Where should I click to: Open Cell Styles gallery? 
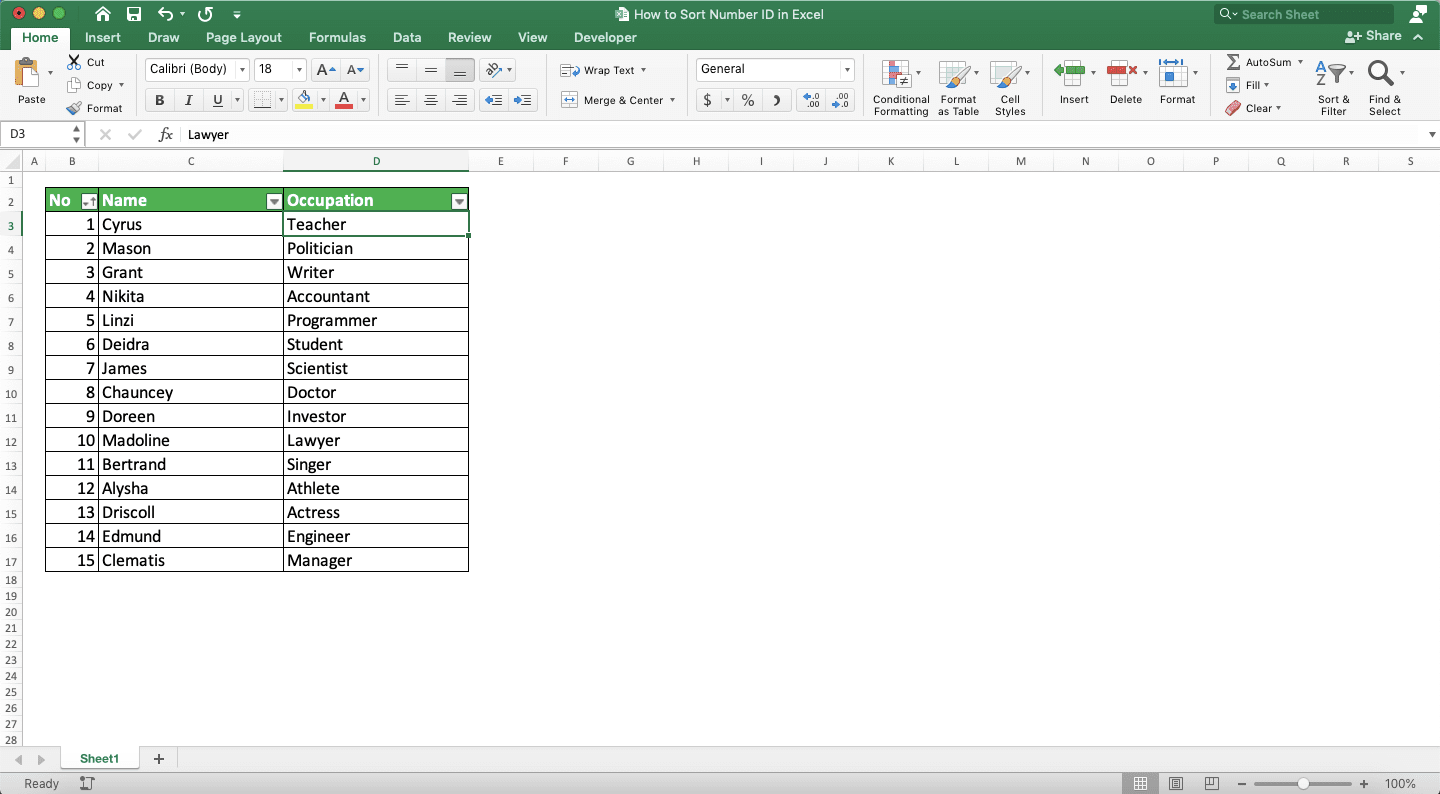1010,87
